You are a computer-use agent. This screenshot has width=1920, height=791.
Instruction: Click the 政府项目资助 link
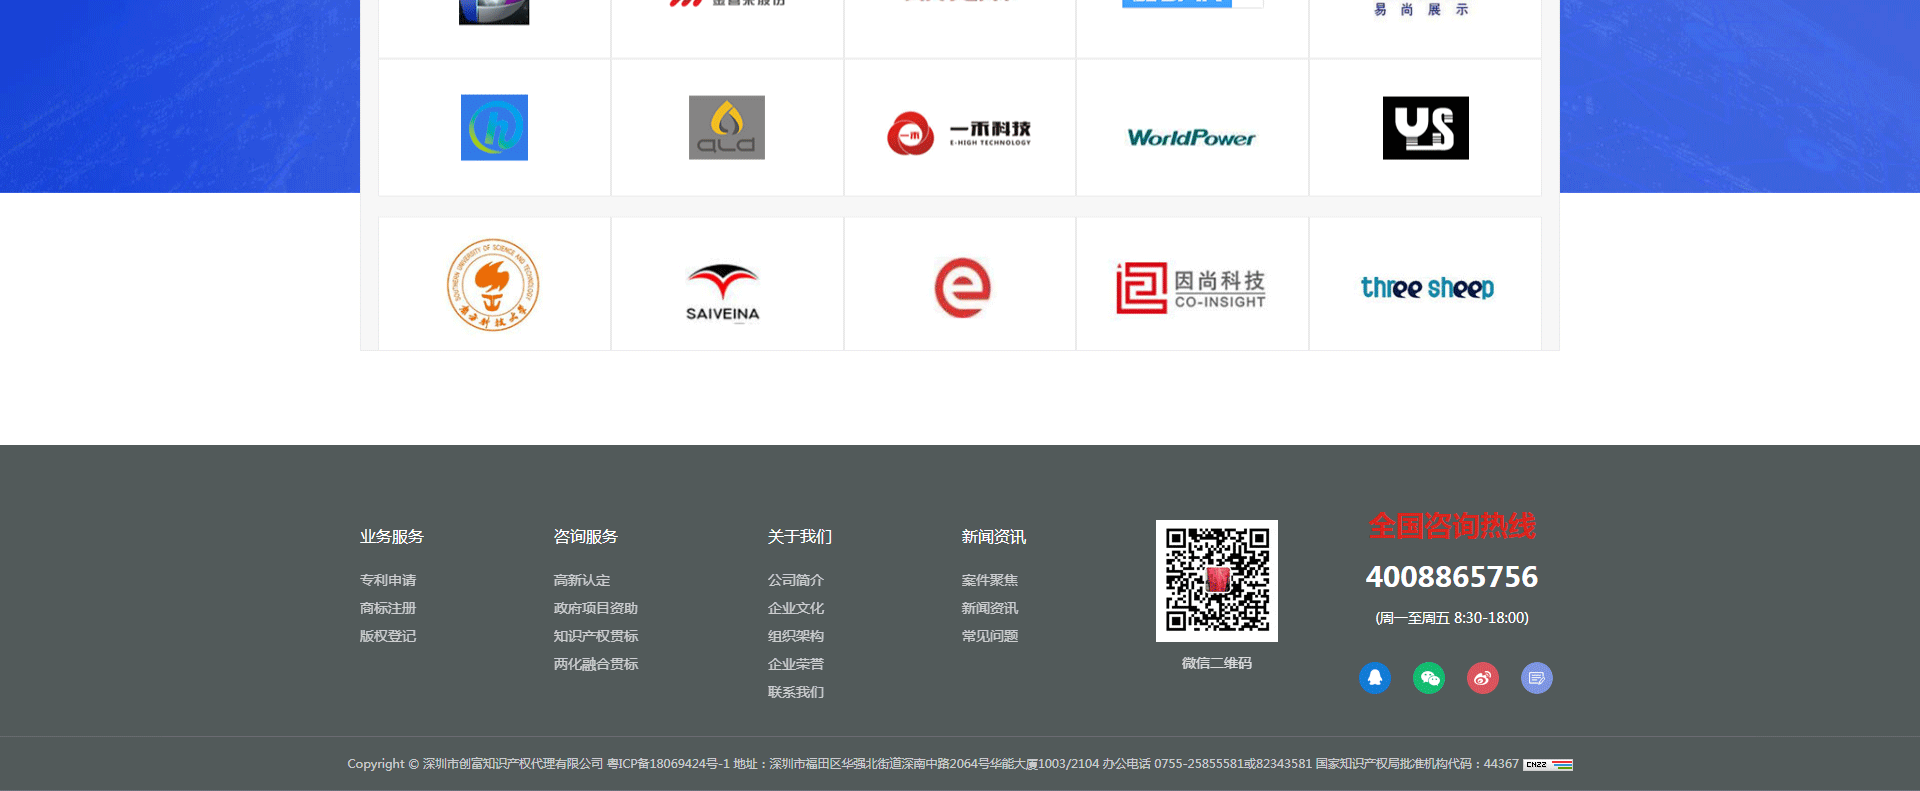[596, 608]
